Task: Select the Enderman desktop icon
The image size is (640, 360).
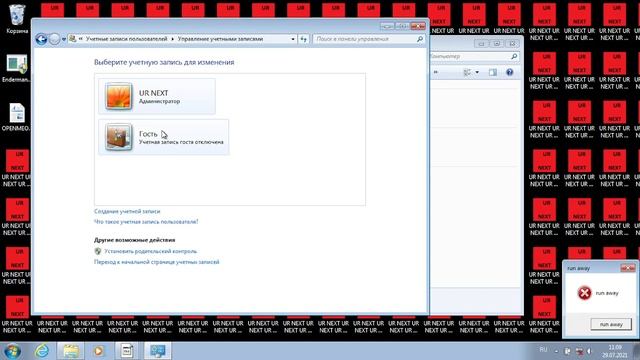Action: 16,69
